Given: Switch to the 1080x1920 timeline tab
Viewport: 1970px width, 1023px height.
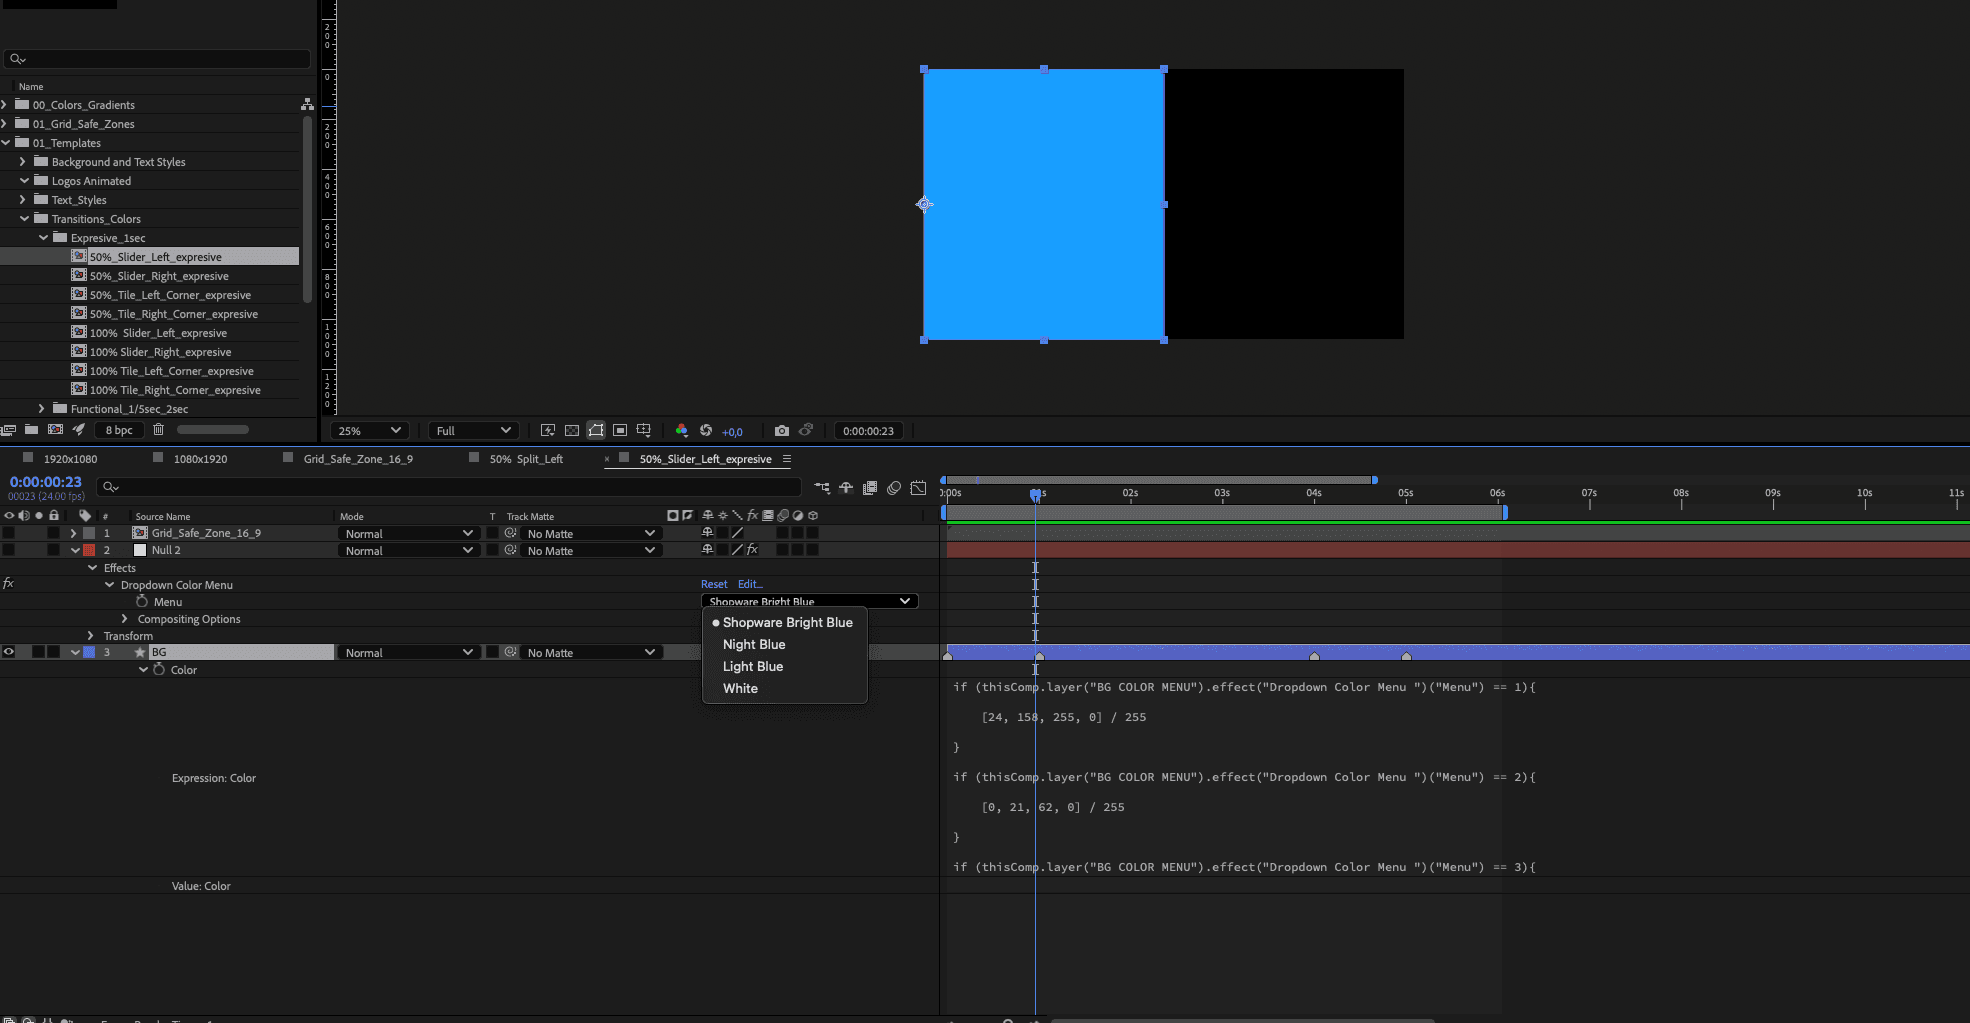Looking at the screenshot, I should click(200, 459).
